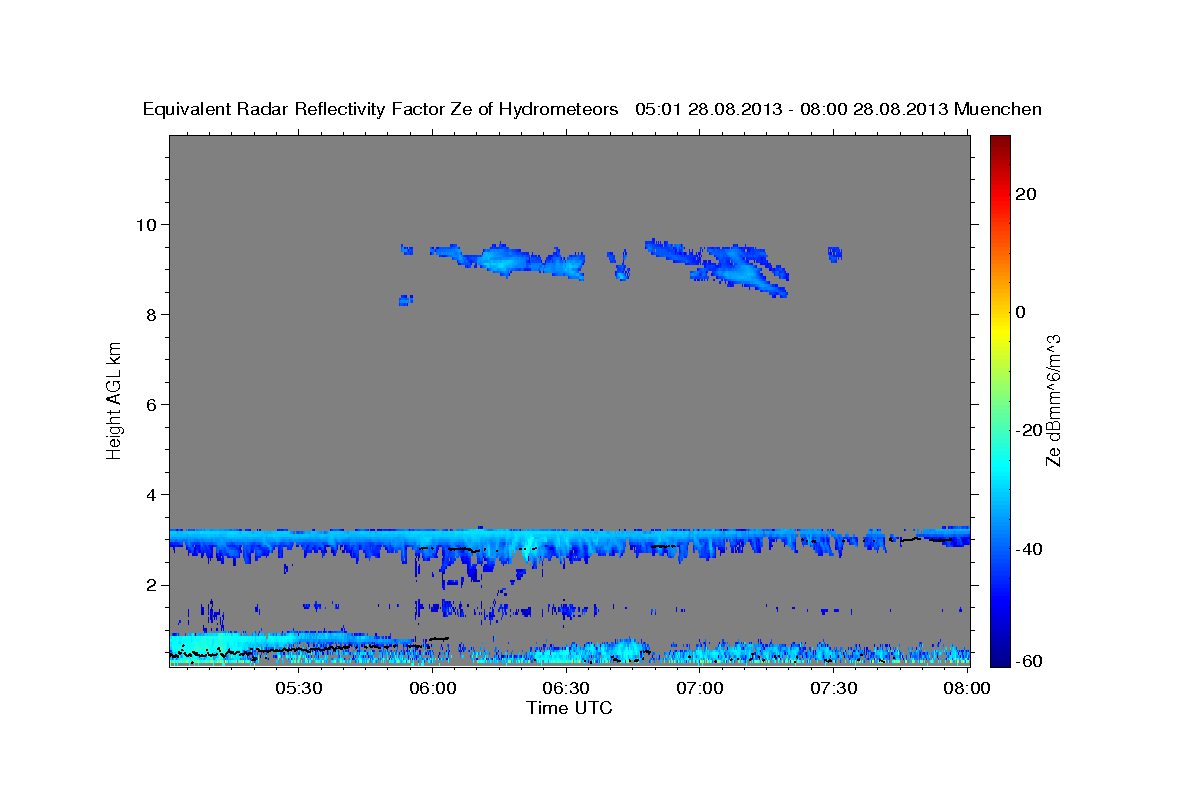
Task: Click the 08:00 time tick label
Action: click(967, 688)
